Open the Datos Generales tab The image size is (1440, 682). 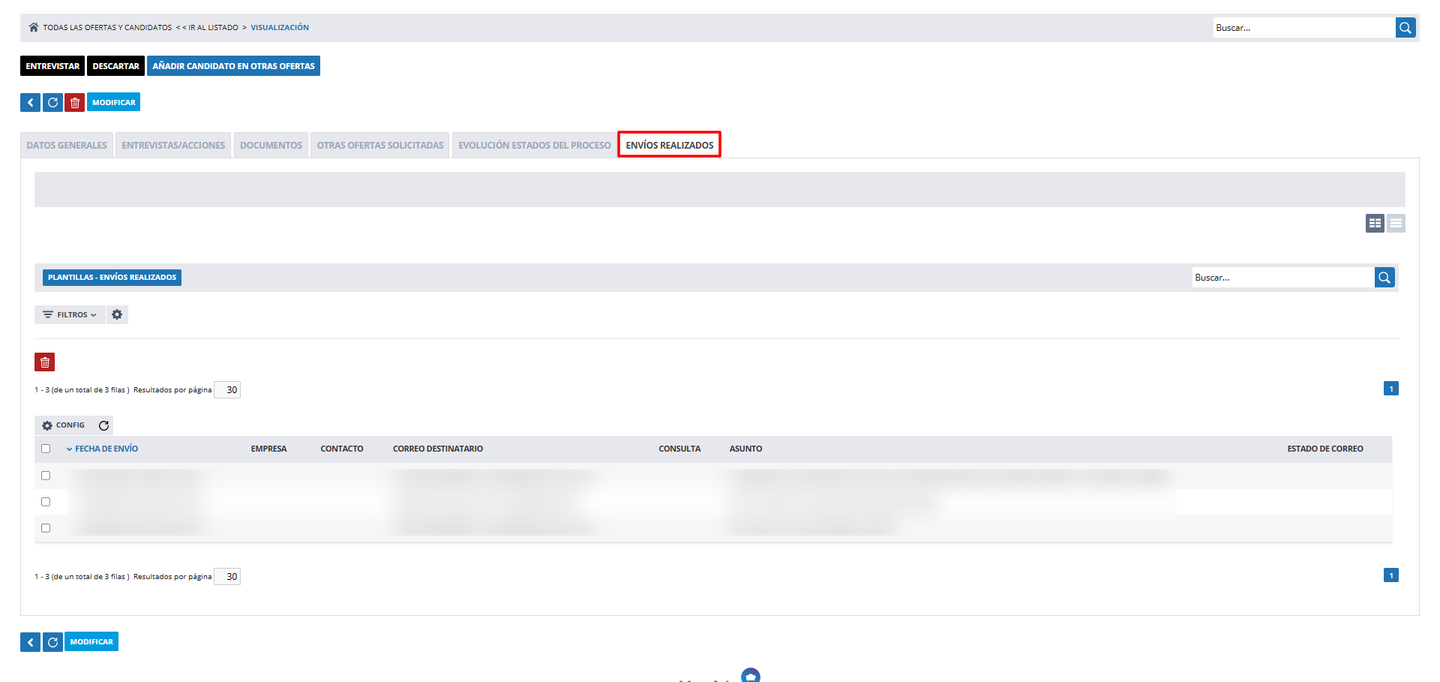pos(67,145)
